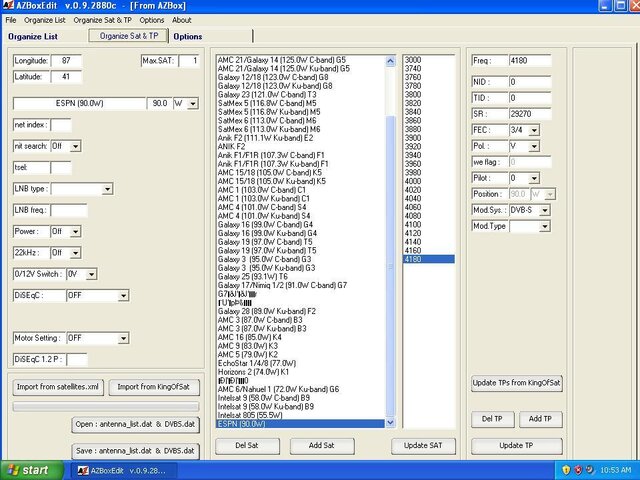Click the satellite list scrollbar thumb

point(390,266)
